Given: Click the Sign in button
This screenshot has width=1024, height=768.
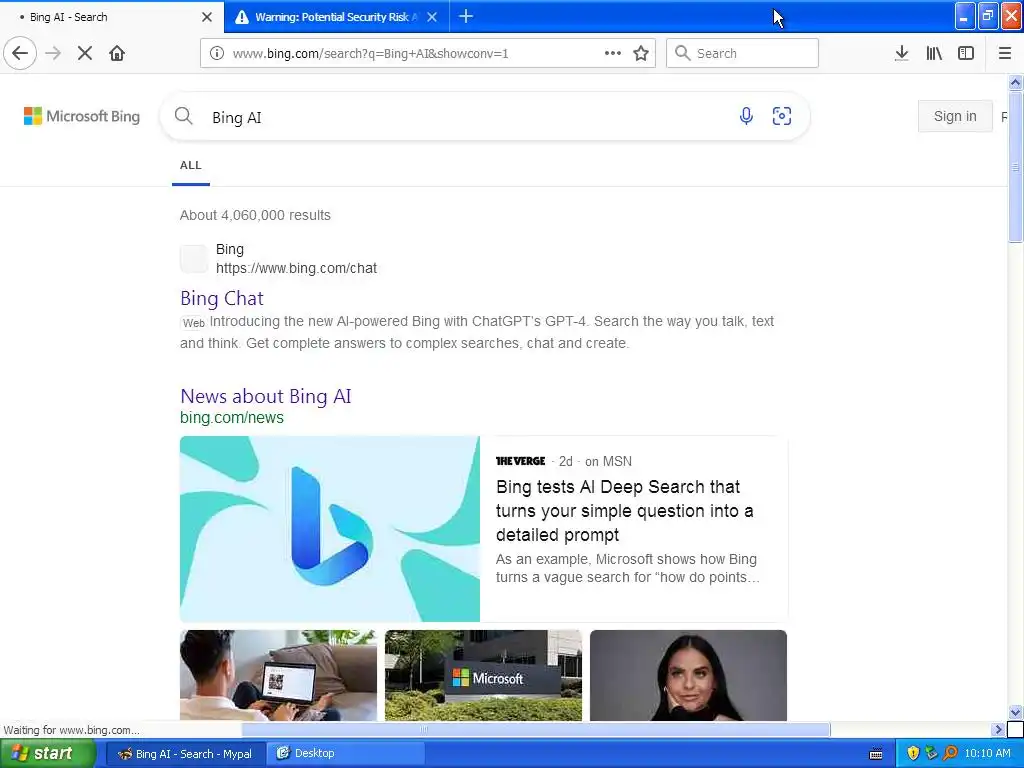Looking at the screenshot, I should click(x=955, y=116).
